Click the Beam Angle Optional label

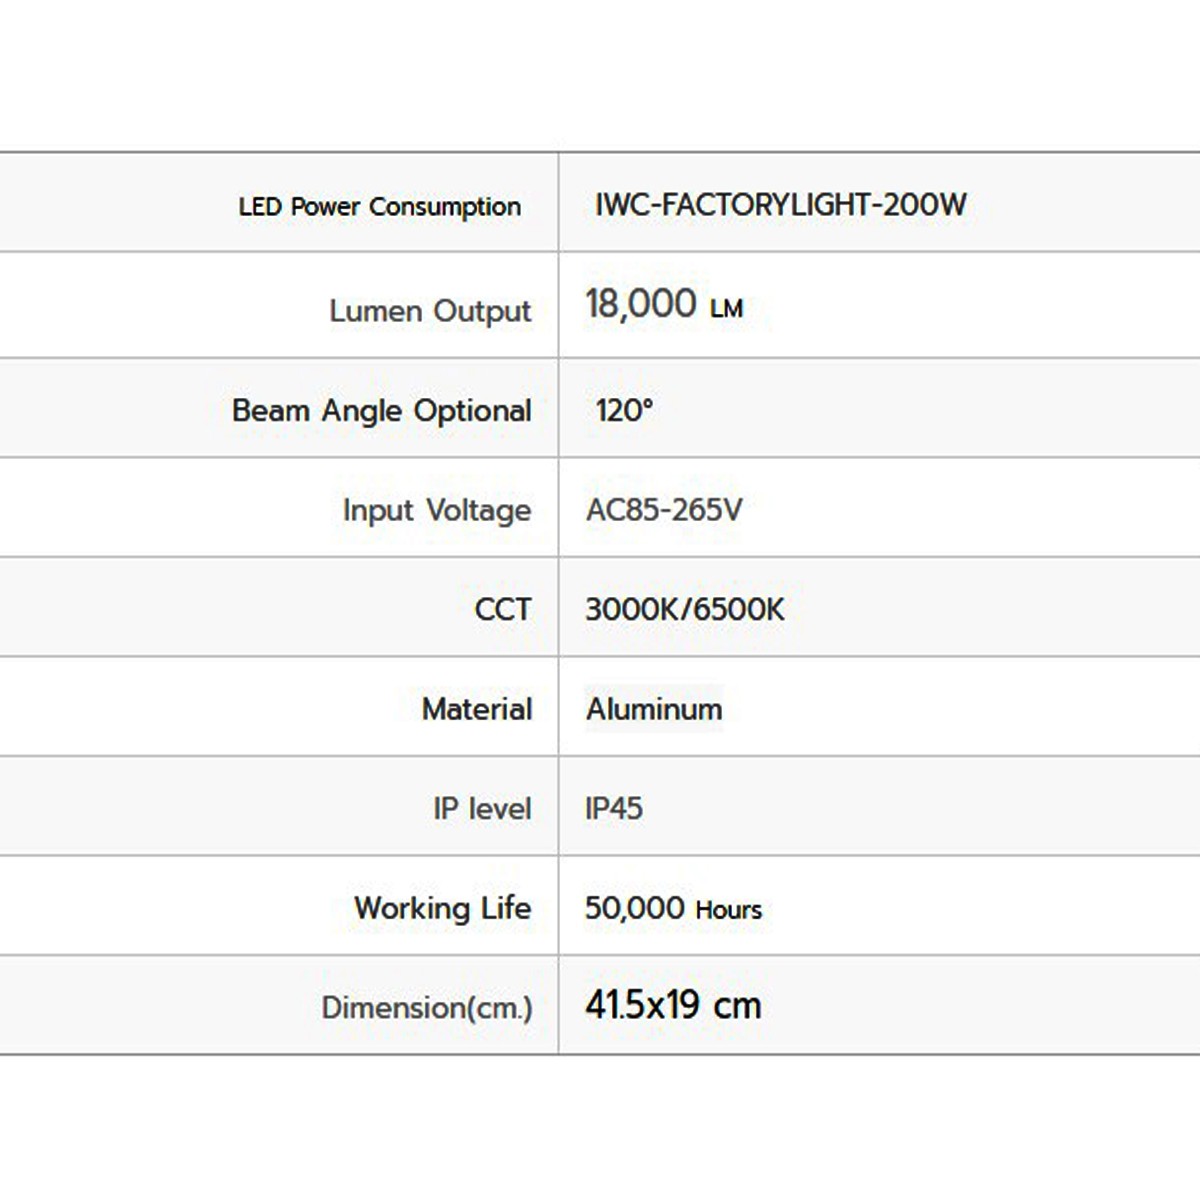[x=381, y=411]
